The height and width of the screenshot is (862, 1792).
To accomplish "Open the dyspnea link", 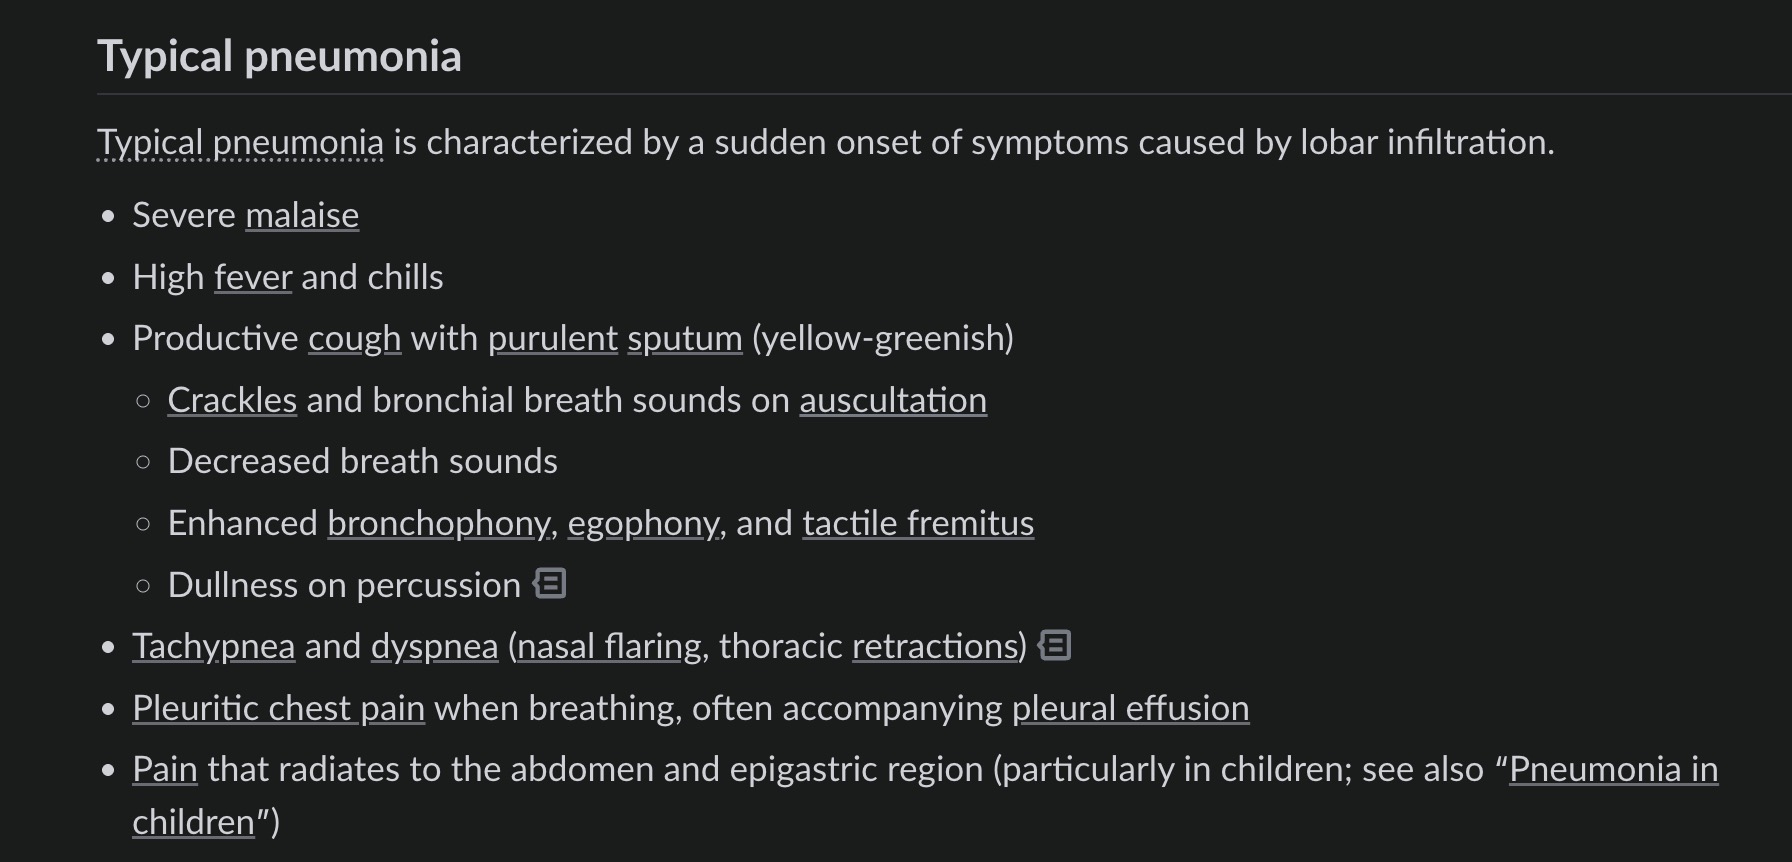I will [434, 647].
